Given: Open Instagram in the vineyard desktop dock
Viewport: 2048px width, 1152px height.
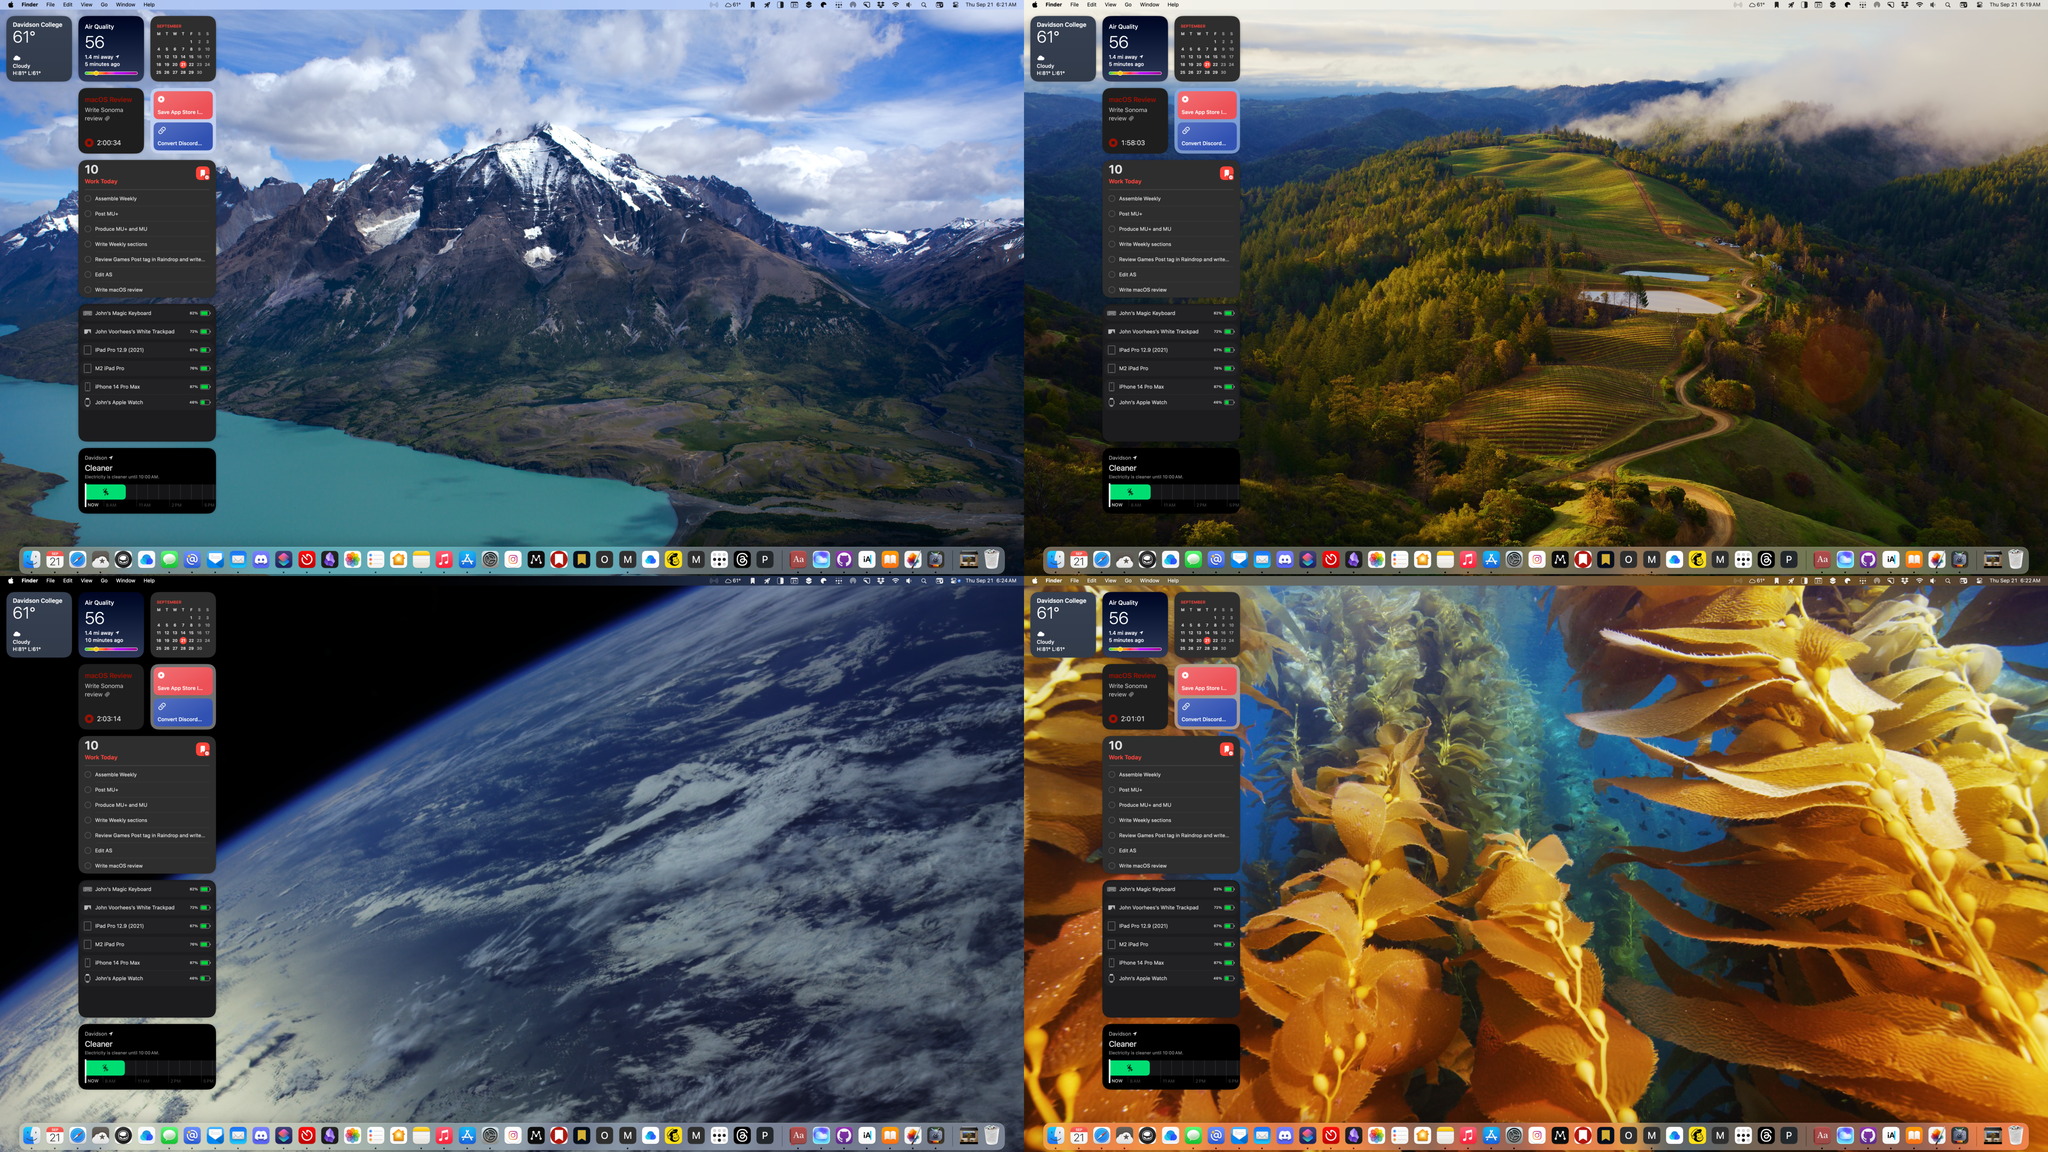Looking at the screenshot, I should [x=1537, y=560].
